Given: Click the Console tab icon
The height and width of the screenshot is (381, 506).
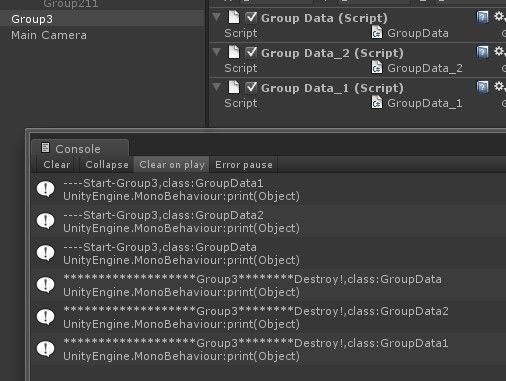Looking at the screenshot, I should 45,147.
